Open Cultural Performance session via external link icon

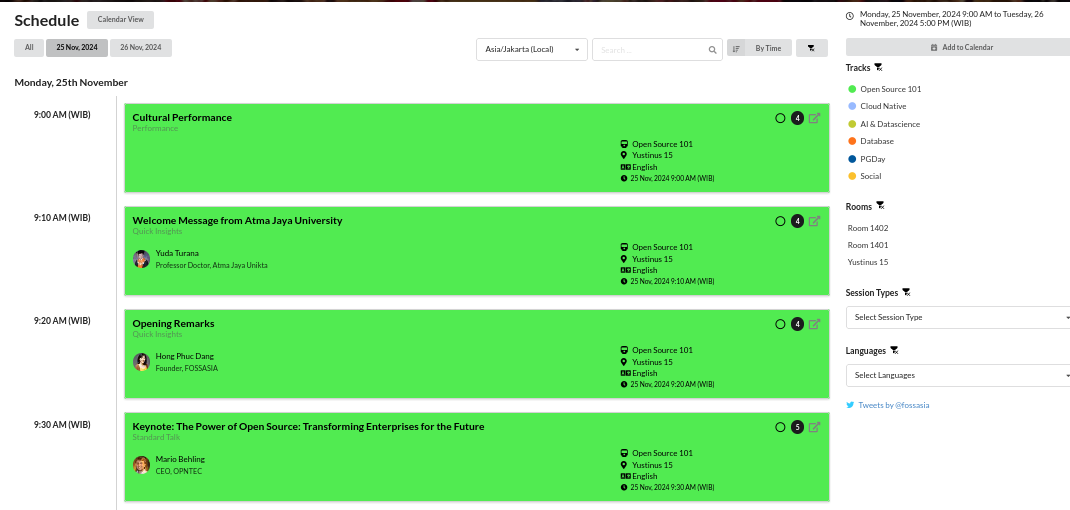[x=814, y=118]
